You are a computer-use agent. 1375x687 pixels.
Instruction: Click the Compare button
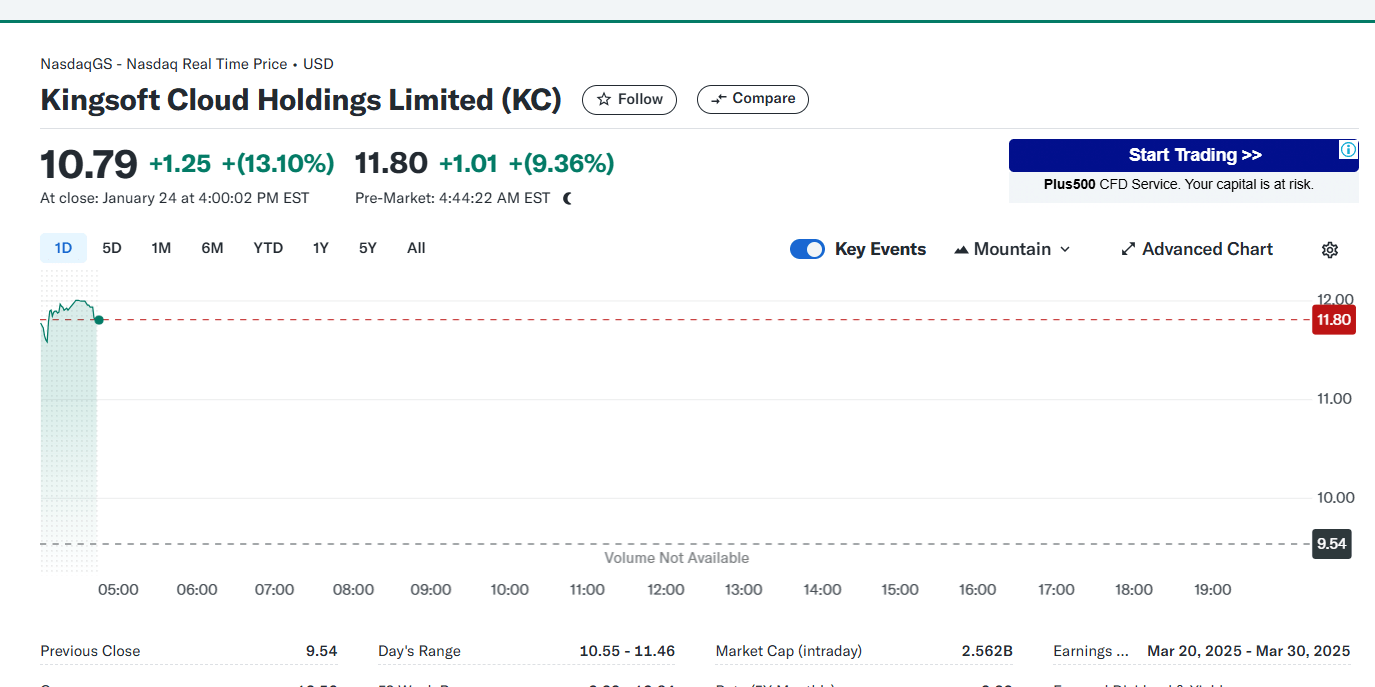click(753, 99)
